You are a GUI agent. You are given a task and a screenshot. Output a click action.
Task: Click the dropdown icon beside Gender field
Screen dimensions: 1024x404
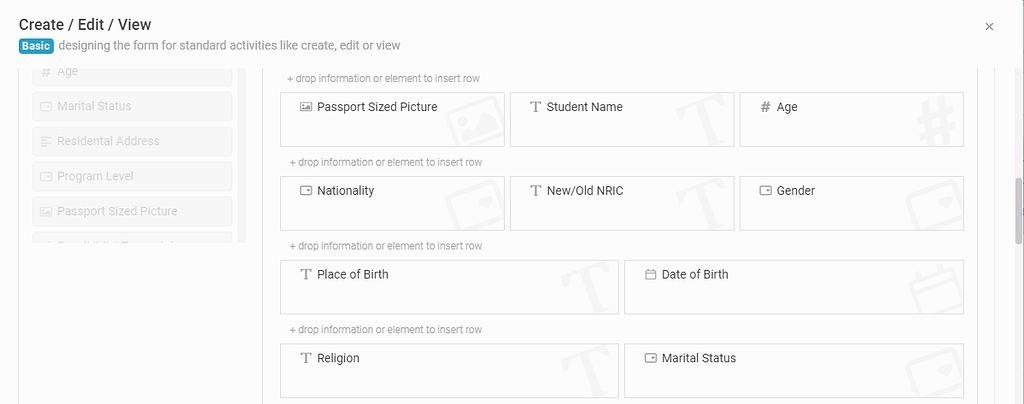(765, 191)
